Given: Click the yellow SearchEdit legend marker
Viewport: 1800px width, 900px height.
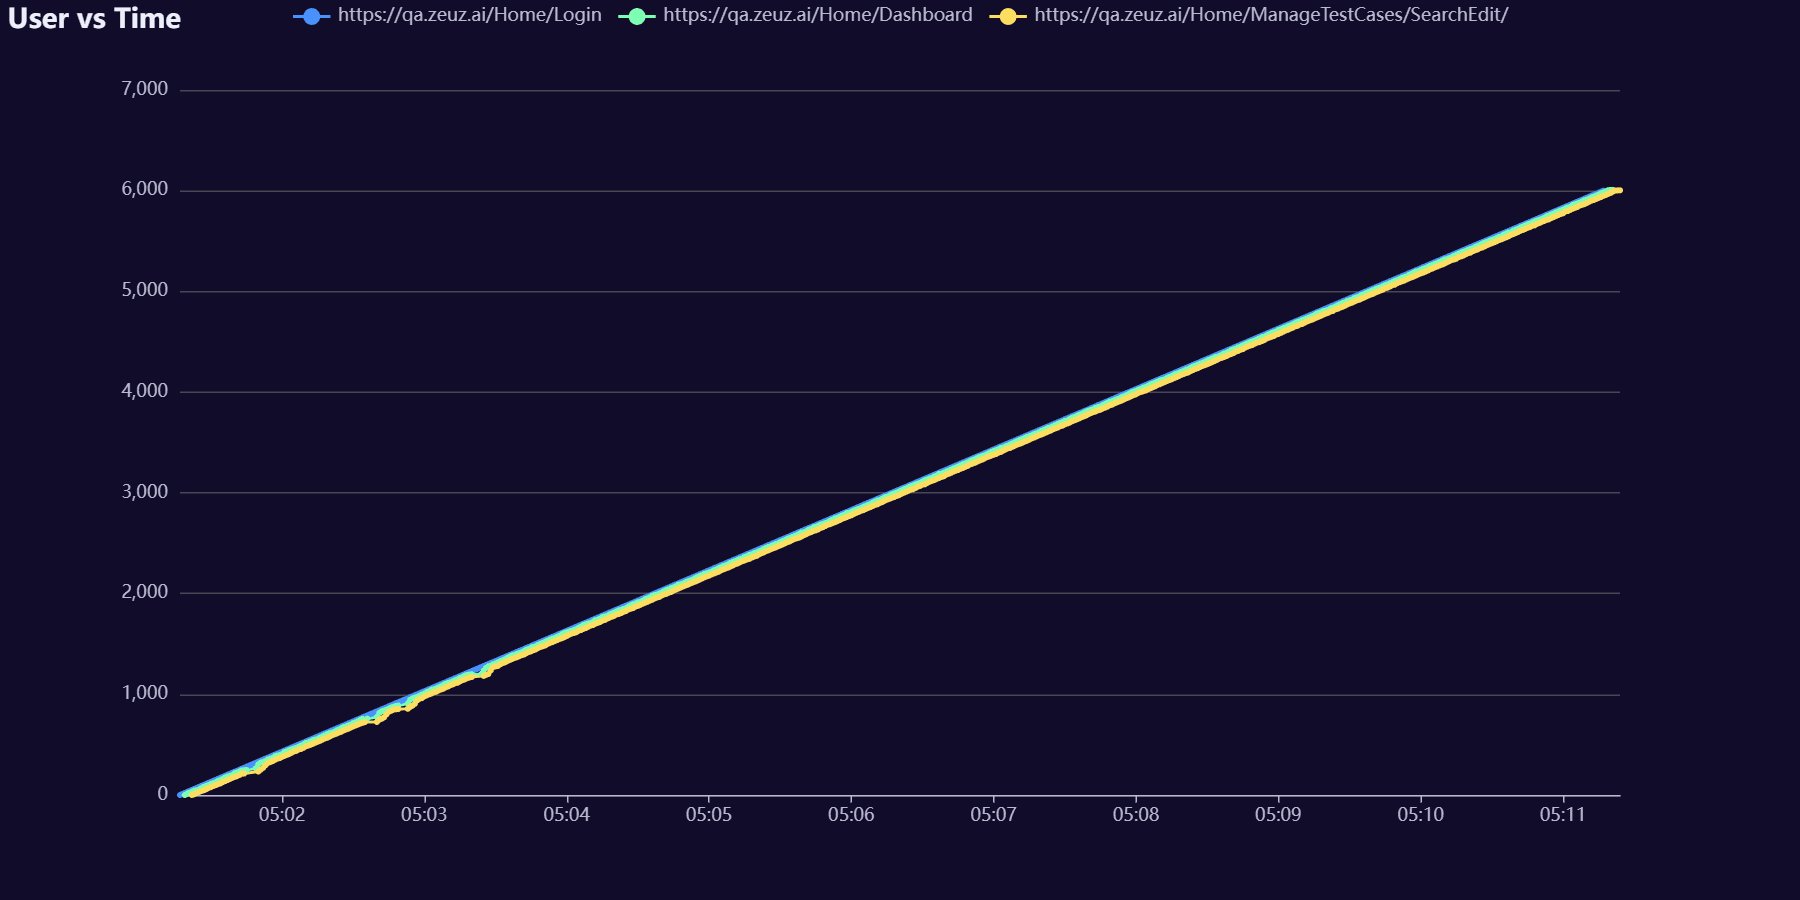Looking at the screenshot, I should click(x=1008, y=16).
